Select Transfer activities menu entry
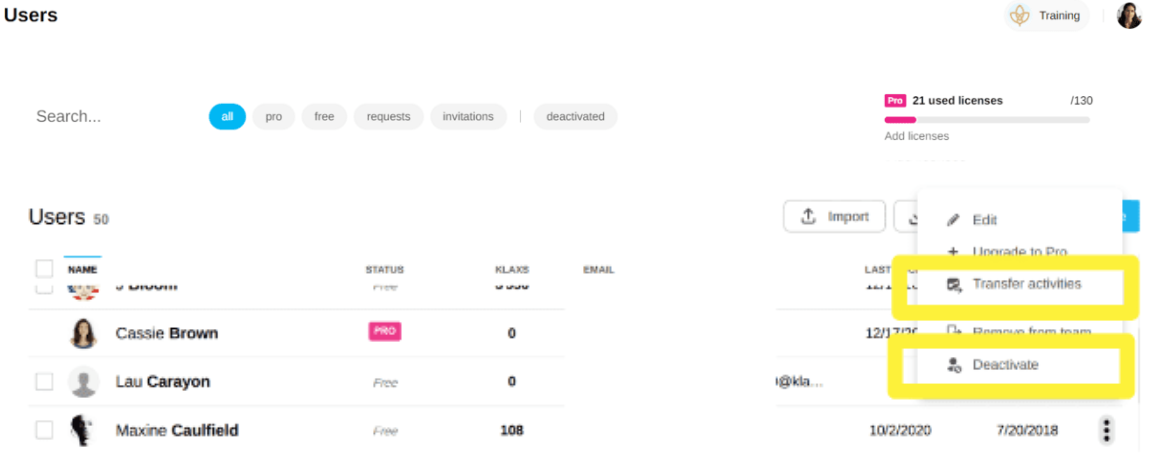 pyautogui.click(x=1026, y=284)
